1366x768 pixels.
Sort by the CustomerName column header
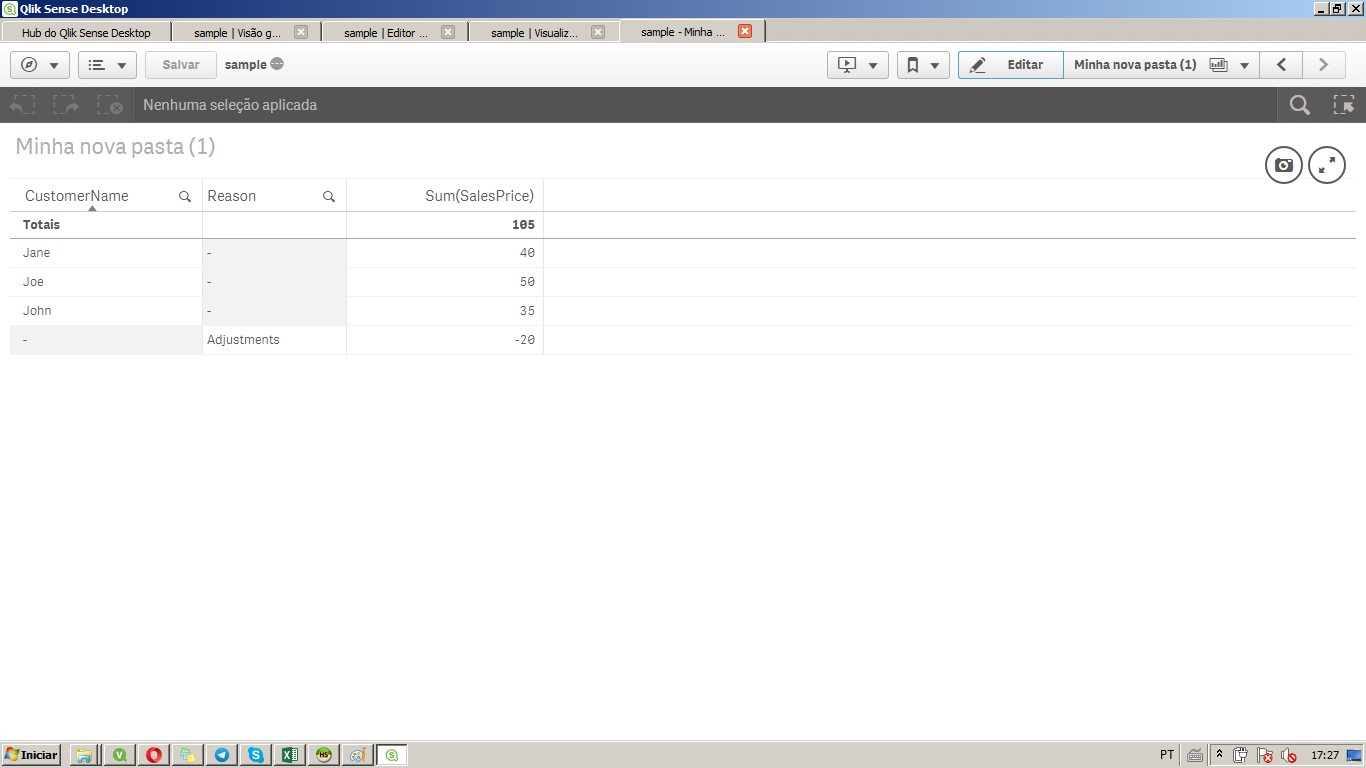click(x=77, y=196)
